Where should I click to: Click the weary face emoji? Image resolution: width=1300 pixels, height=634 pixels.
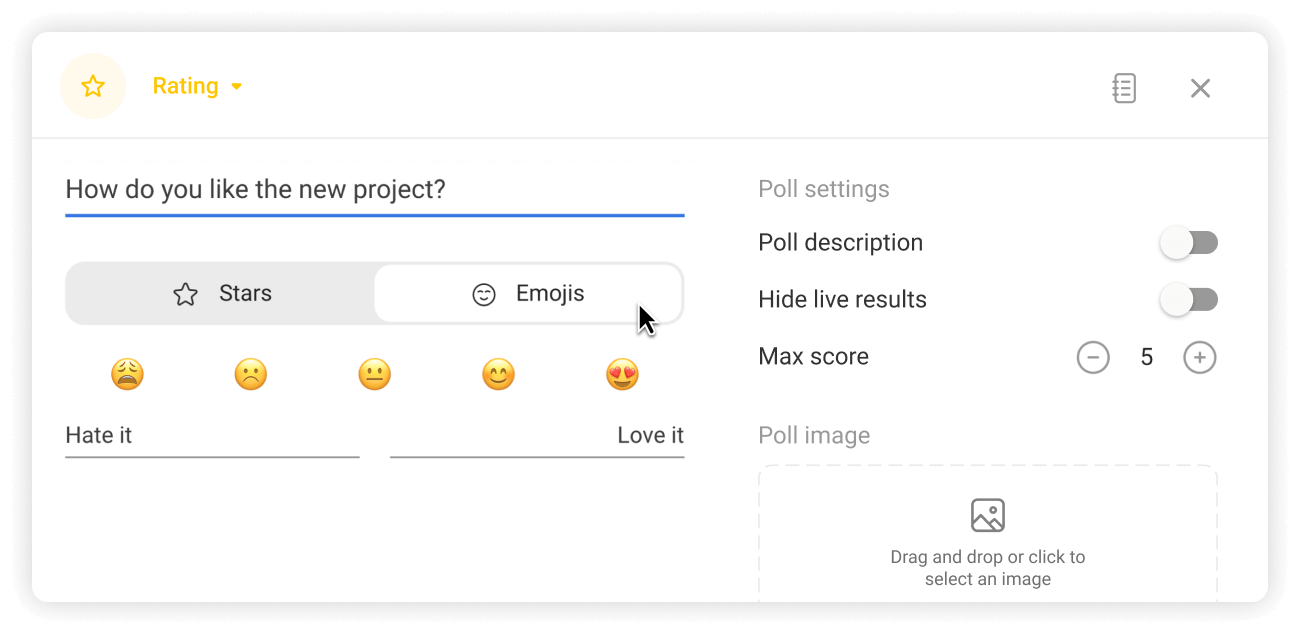(x=127, y=375)
